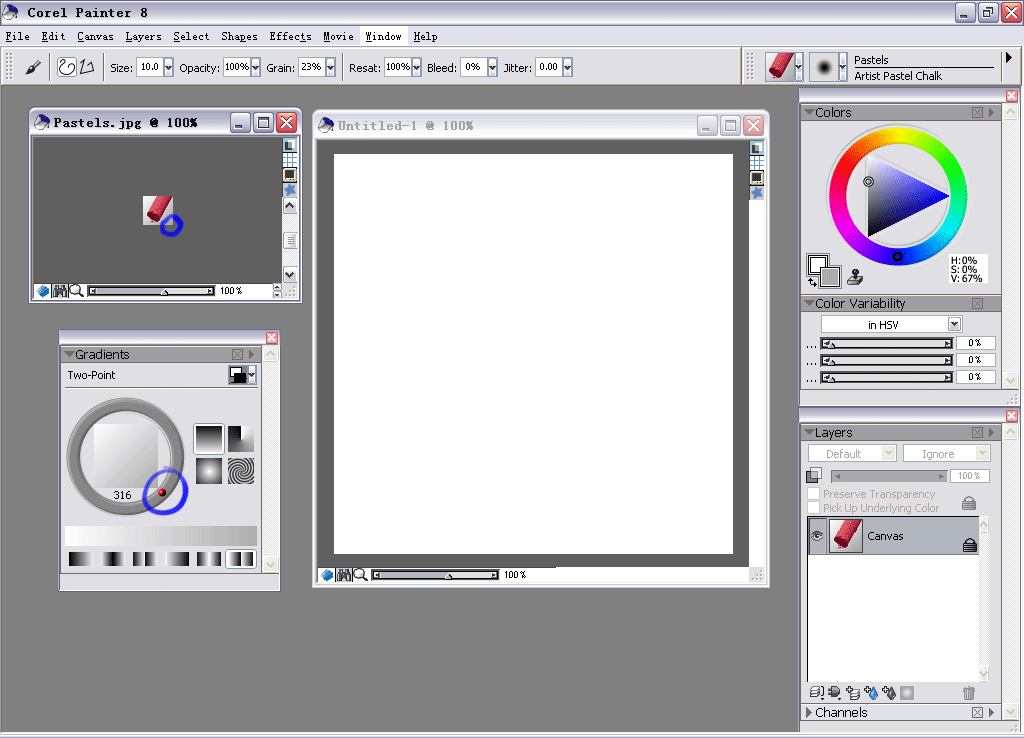Select the Canvas layer row

893,536
